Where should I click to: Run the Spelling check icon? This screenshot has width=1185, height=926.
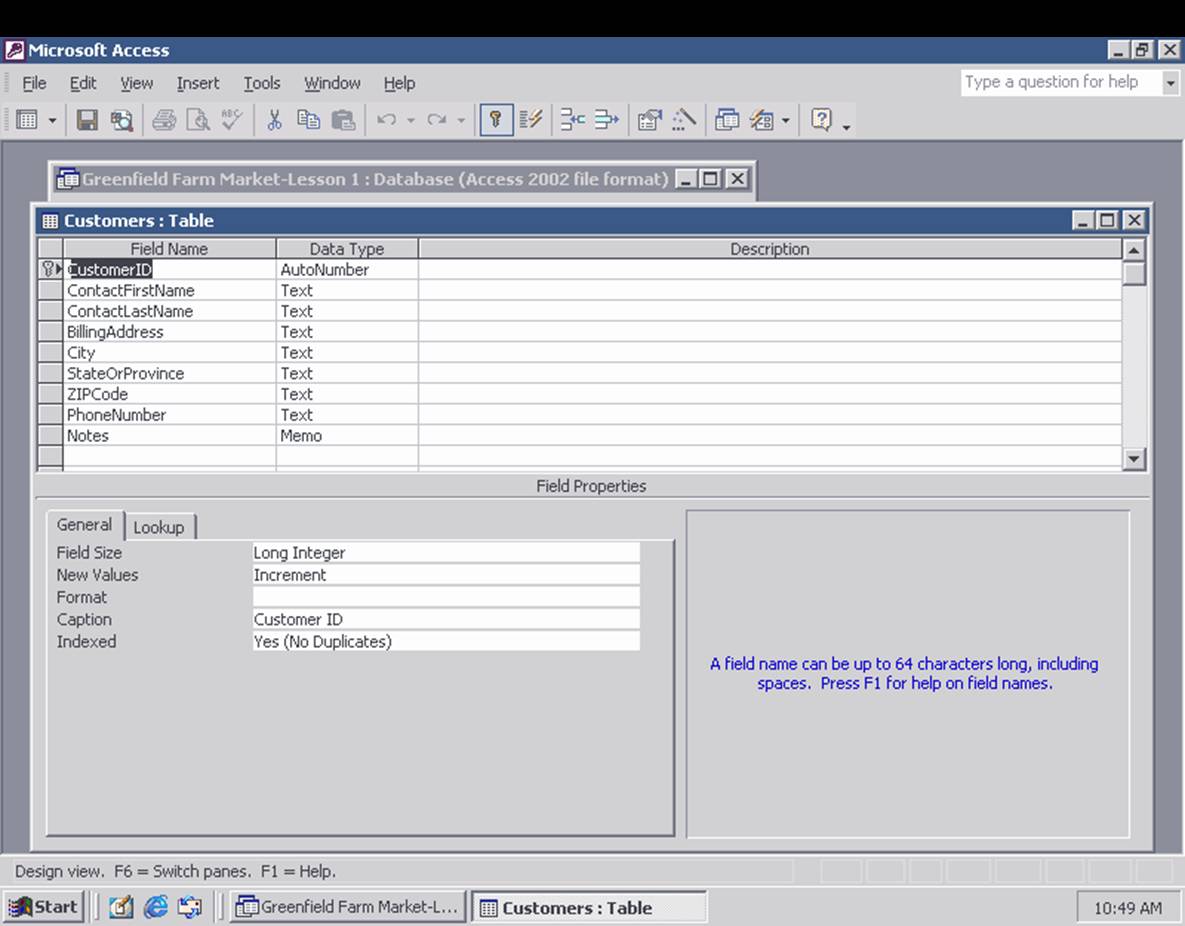[231, 120]
